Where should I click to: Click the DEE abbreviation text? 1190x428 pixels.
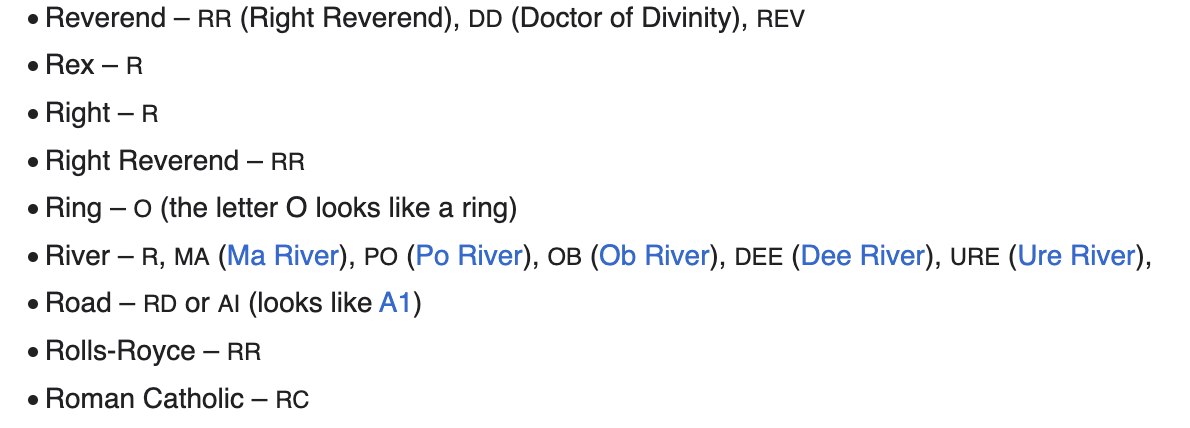click(759, 257)
